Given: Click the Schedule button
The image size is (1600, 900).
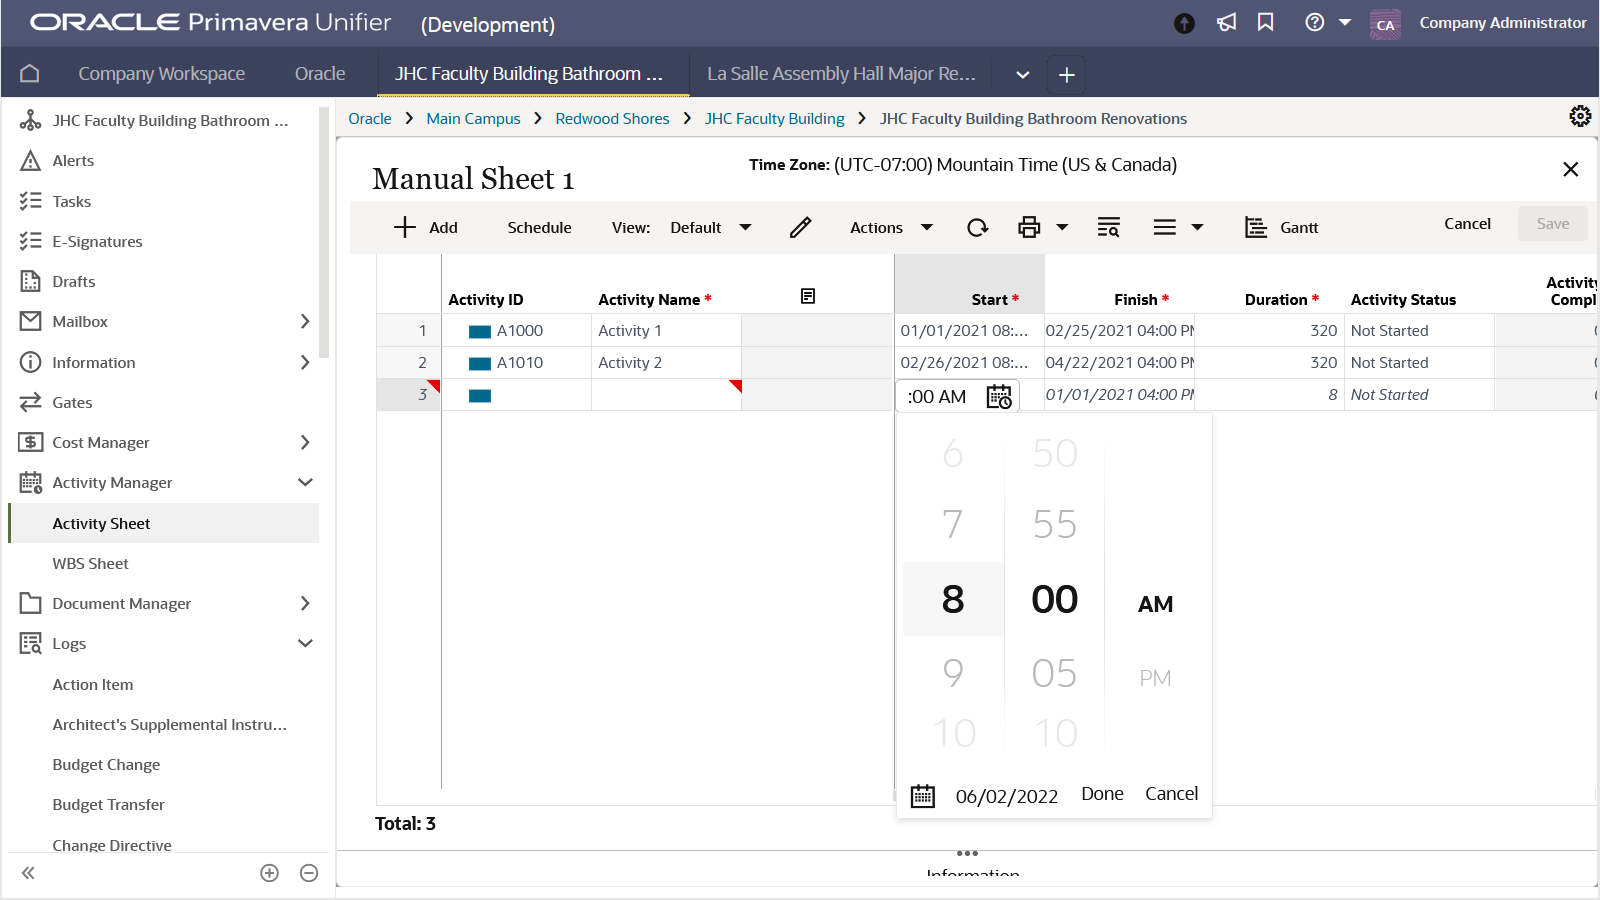Looking at the screenshot, I should point(539,227).
